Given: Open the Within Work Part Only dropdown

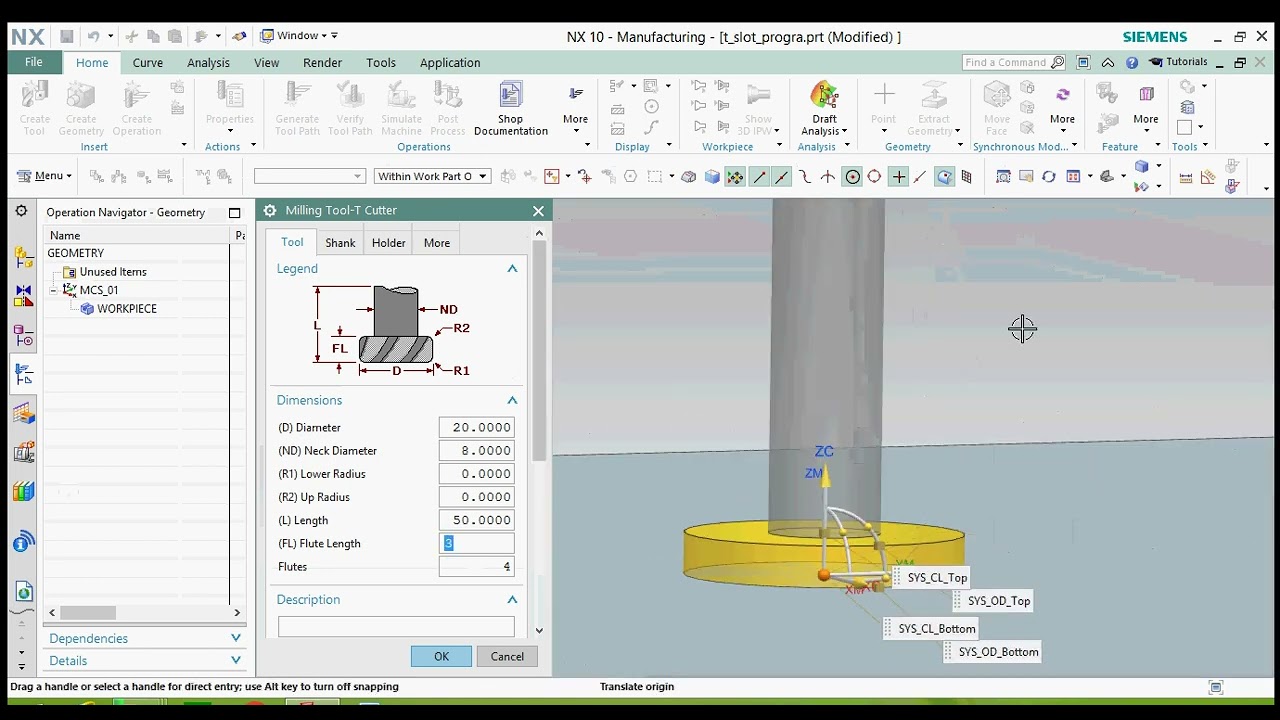Looking at the screenshot, I should point(432,176).
